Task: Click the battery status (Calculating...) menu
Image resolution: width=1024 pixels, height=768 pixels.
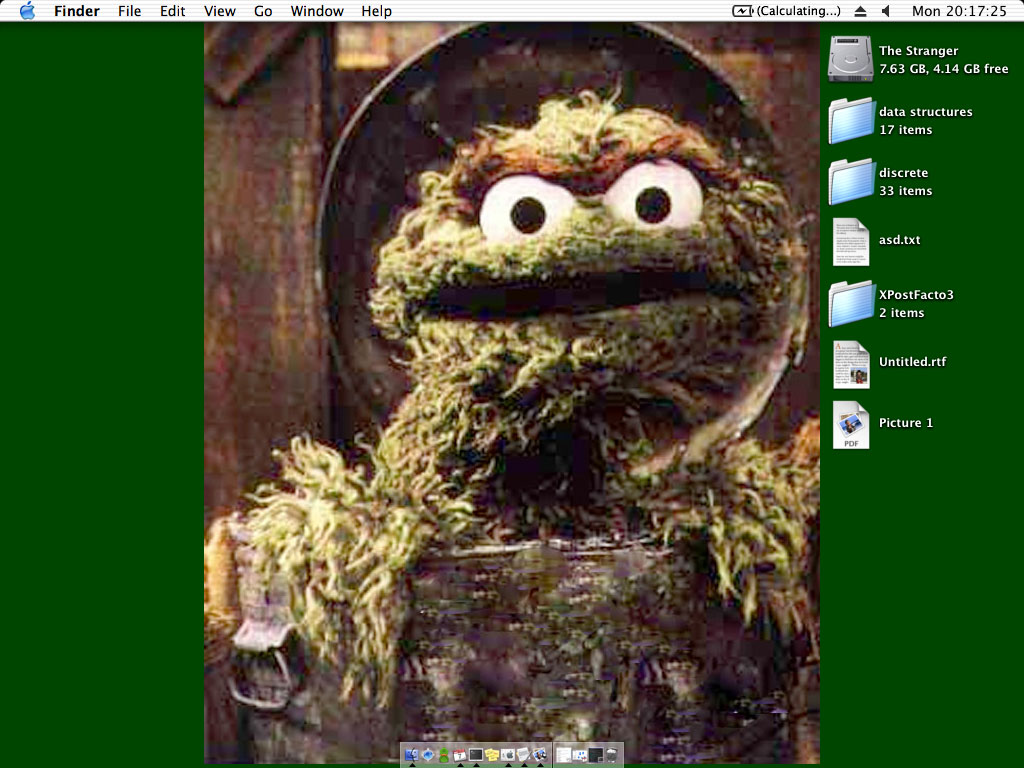Action: (786, 11)
